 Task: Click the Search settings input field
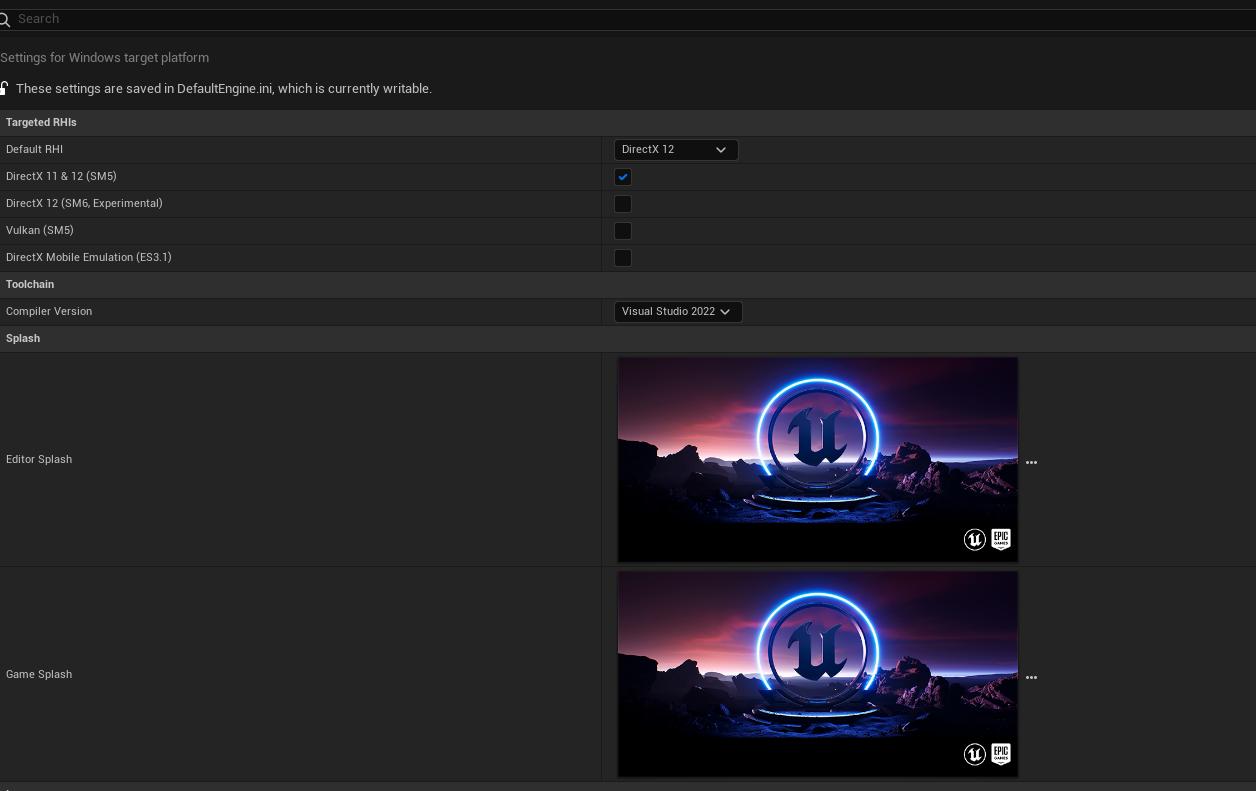coord(628,19)
